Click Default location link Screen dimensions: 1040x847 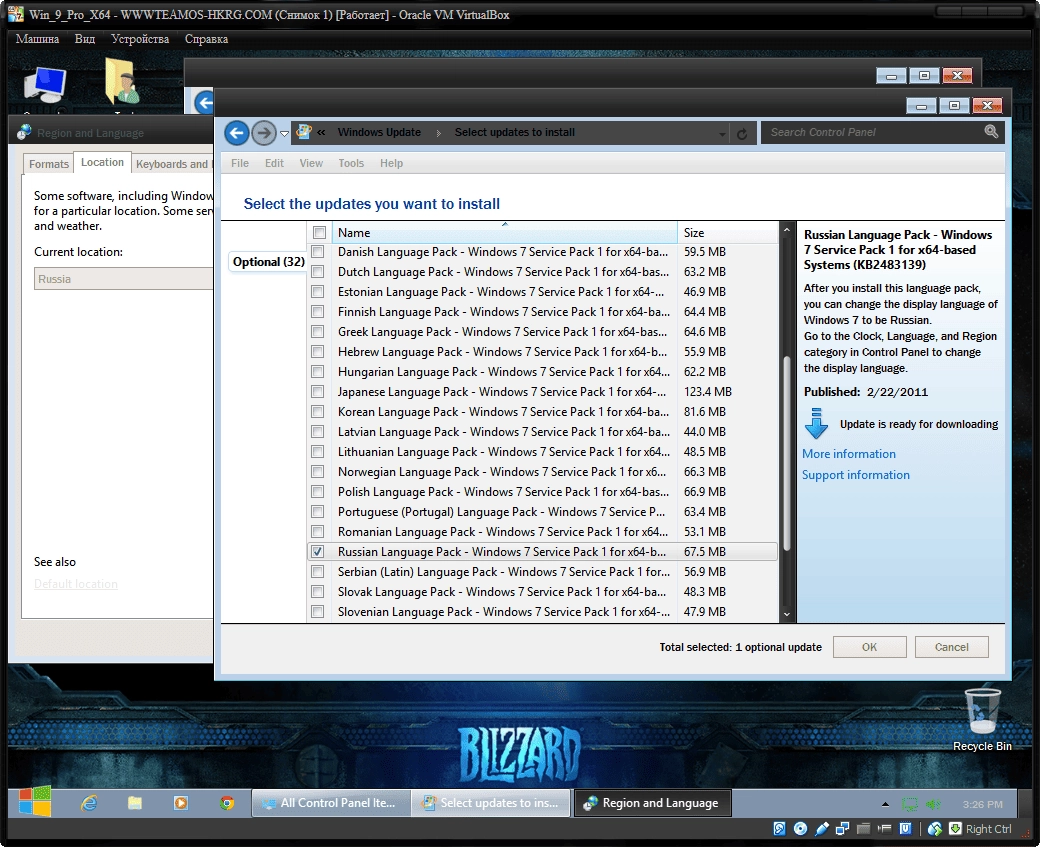[x=76, y=584]
